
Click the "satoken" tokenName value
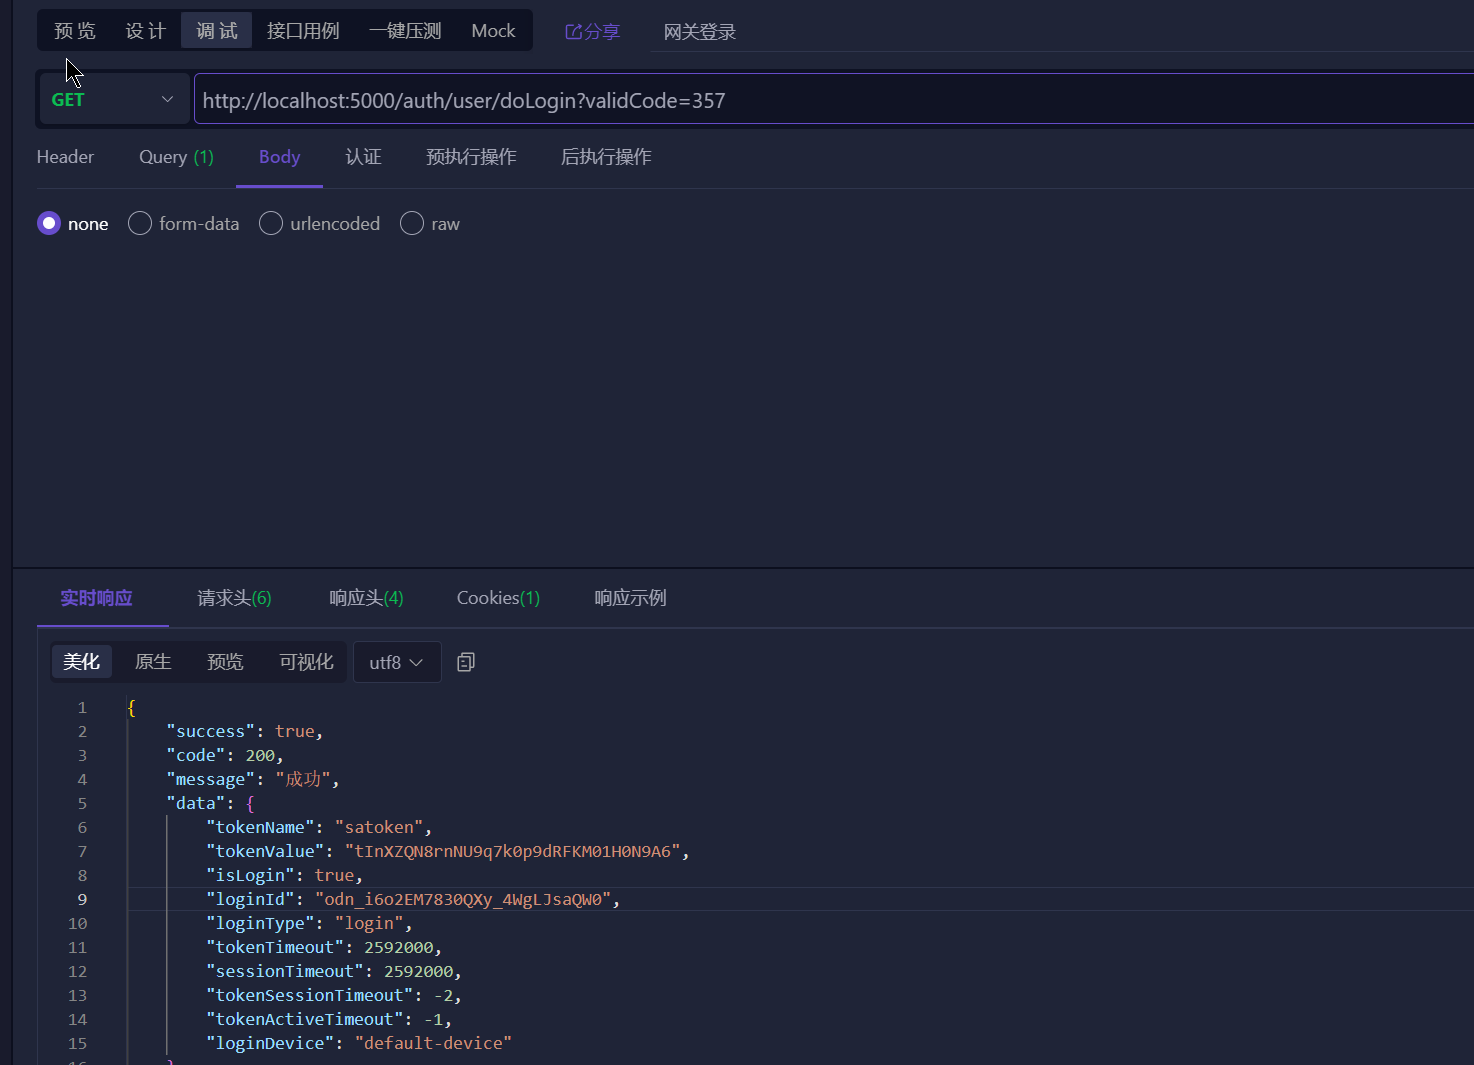point(379,827)
